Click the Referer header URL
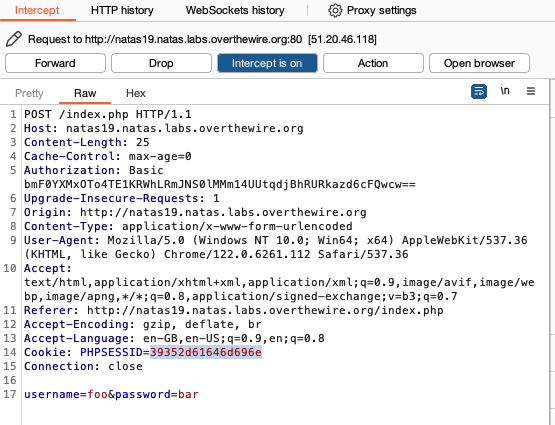The image size is (555, 425). pos(265,310)
